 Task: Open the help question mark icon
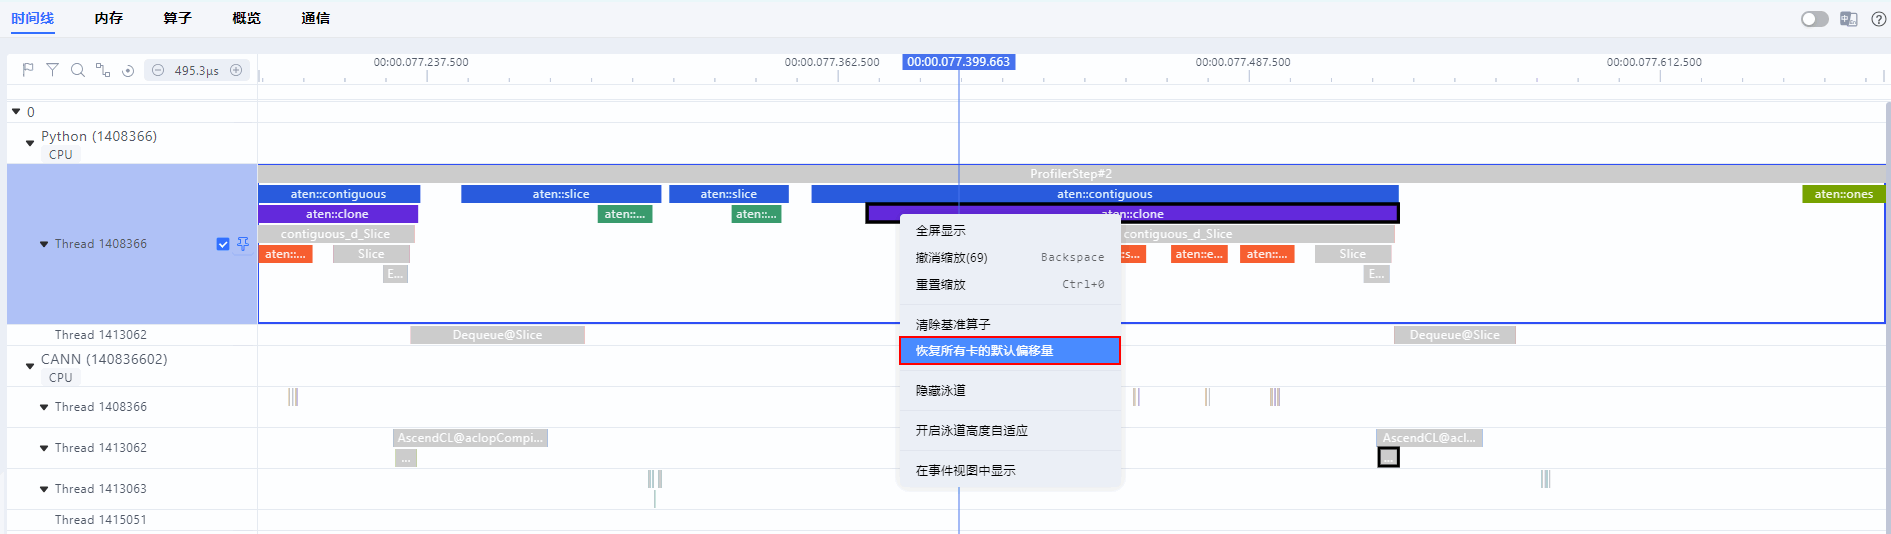coord(1878,19)
